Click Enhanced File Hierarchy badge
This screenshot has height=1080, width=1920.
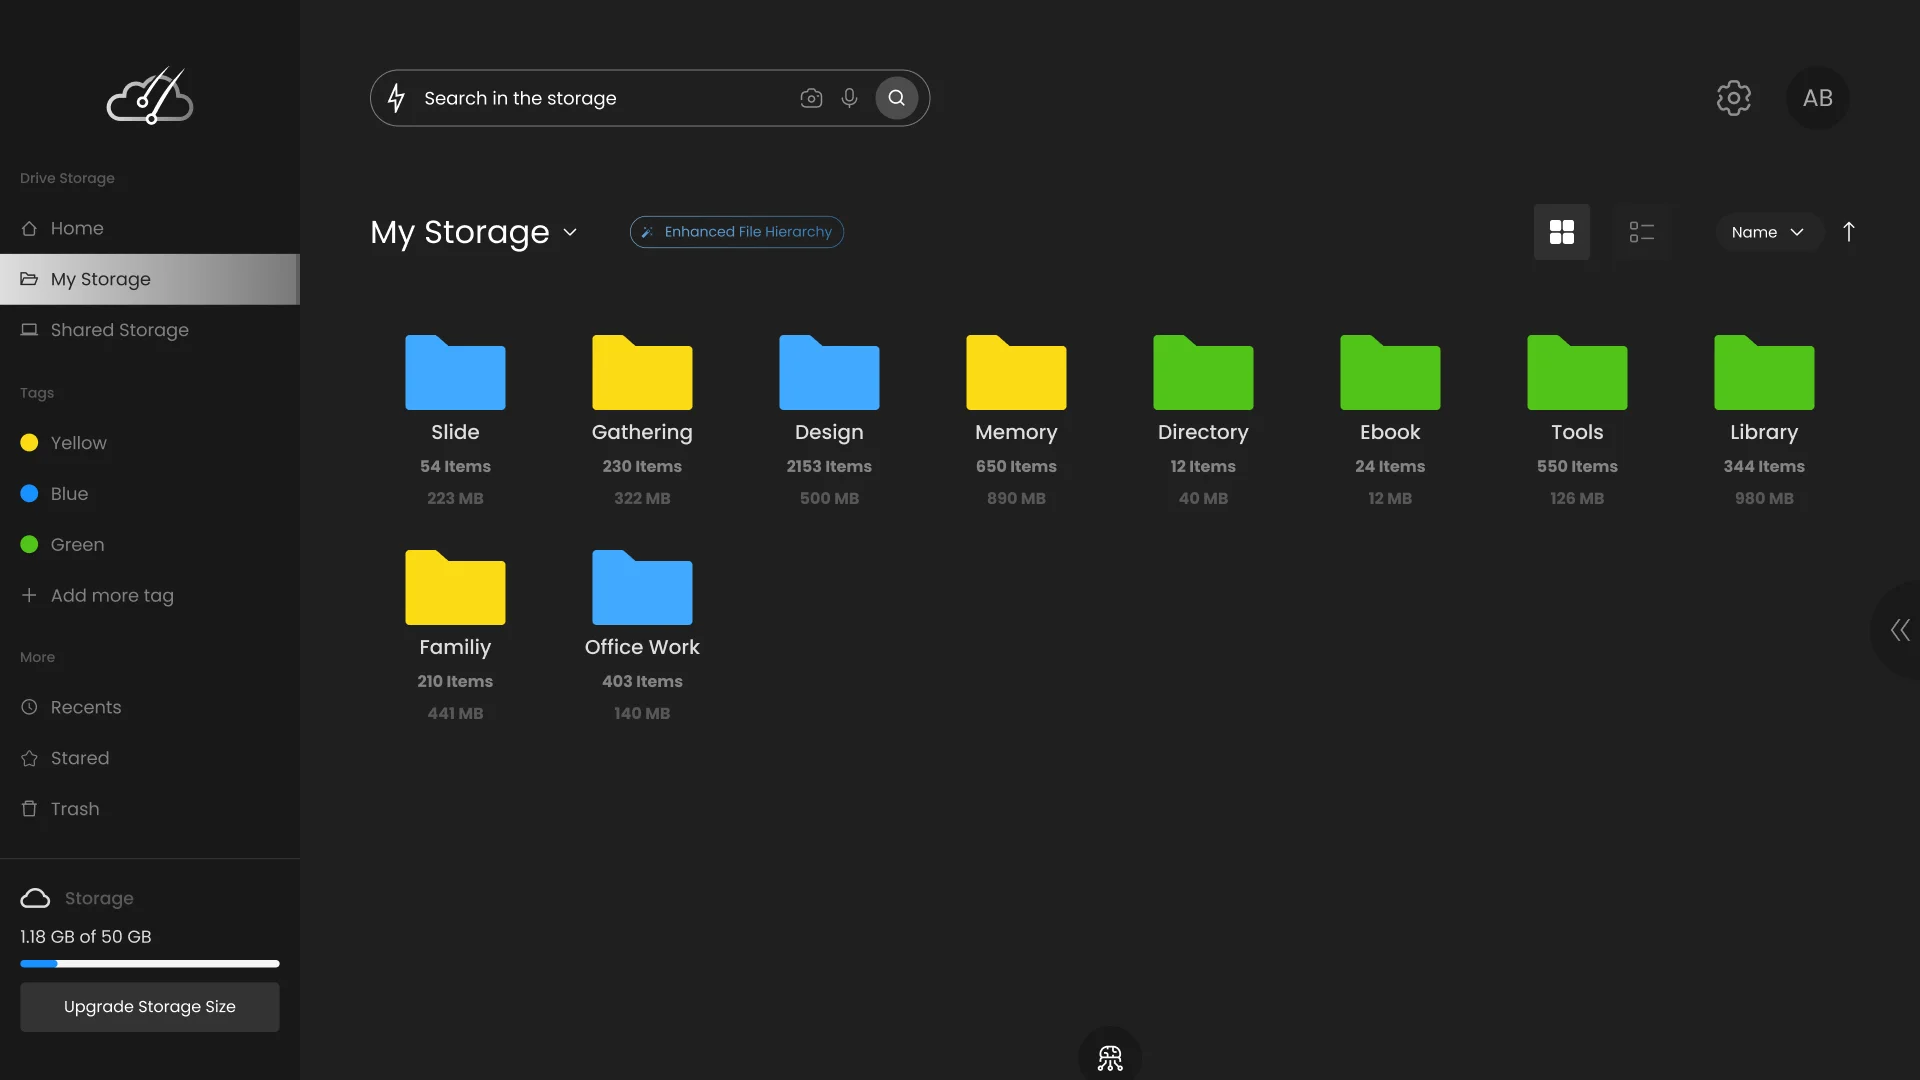tap(737, 232)
